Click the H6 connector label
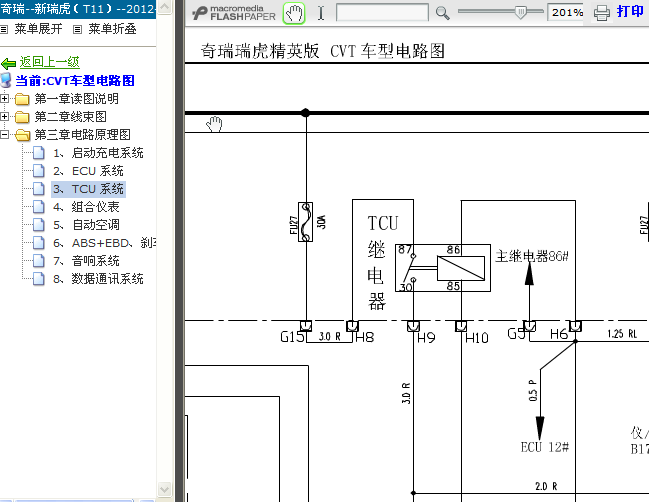The height and width of the screenshot is (502, 649). pyautogui.click(x=559, y=334)
